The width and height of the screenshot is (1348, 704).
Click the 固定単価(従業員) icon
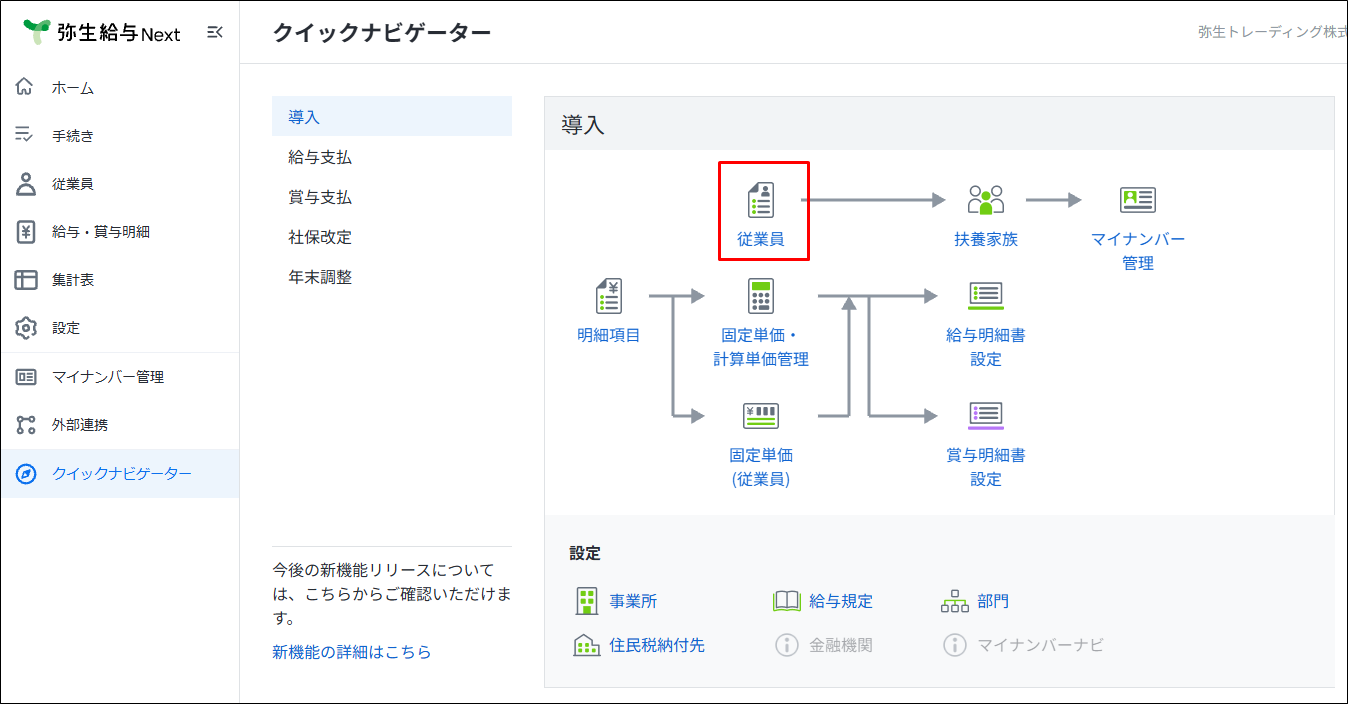(x=761, y=416)
